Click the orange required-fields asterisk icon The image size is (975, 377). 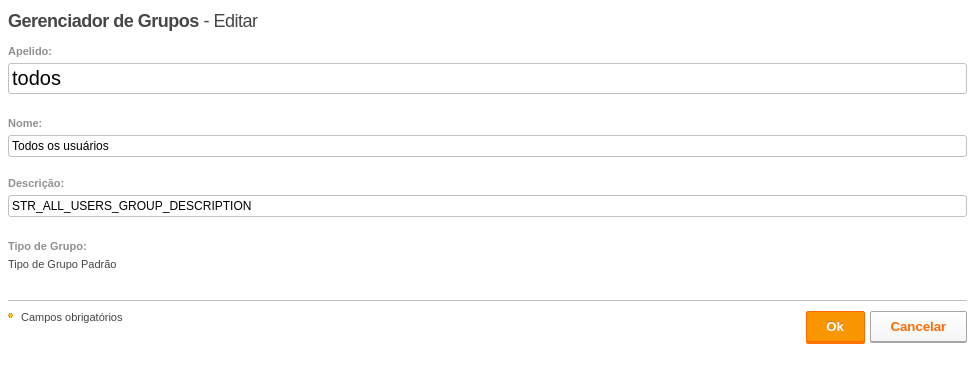pos(11,316)
